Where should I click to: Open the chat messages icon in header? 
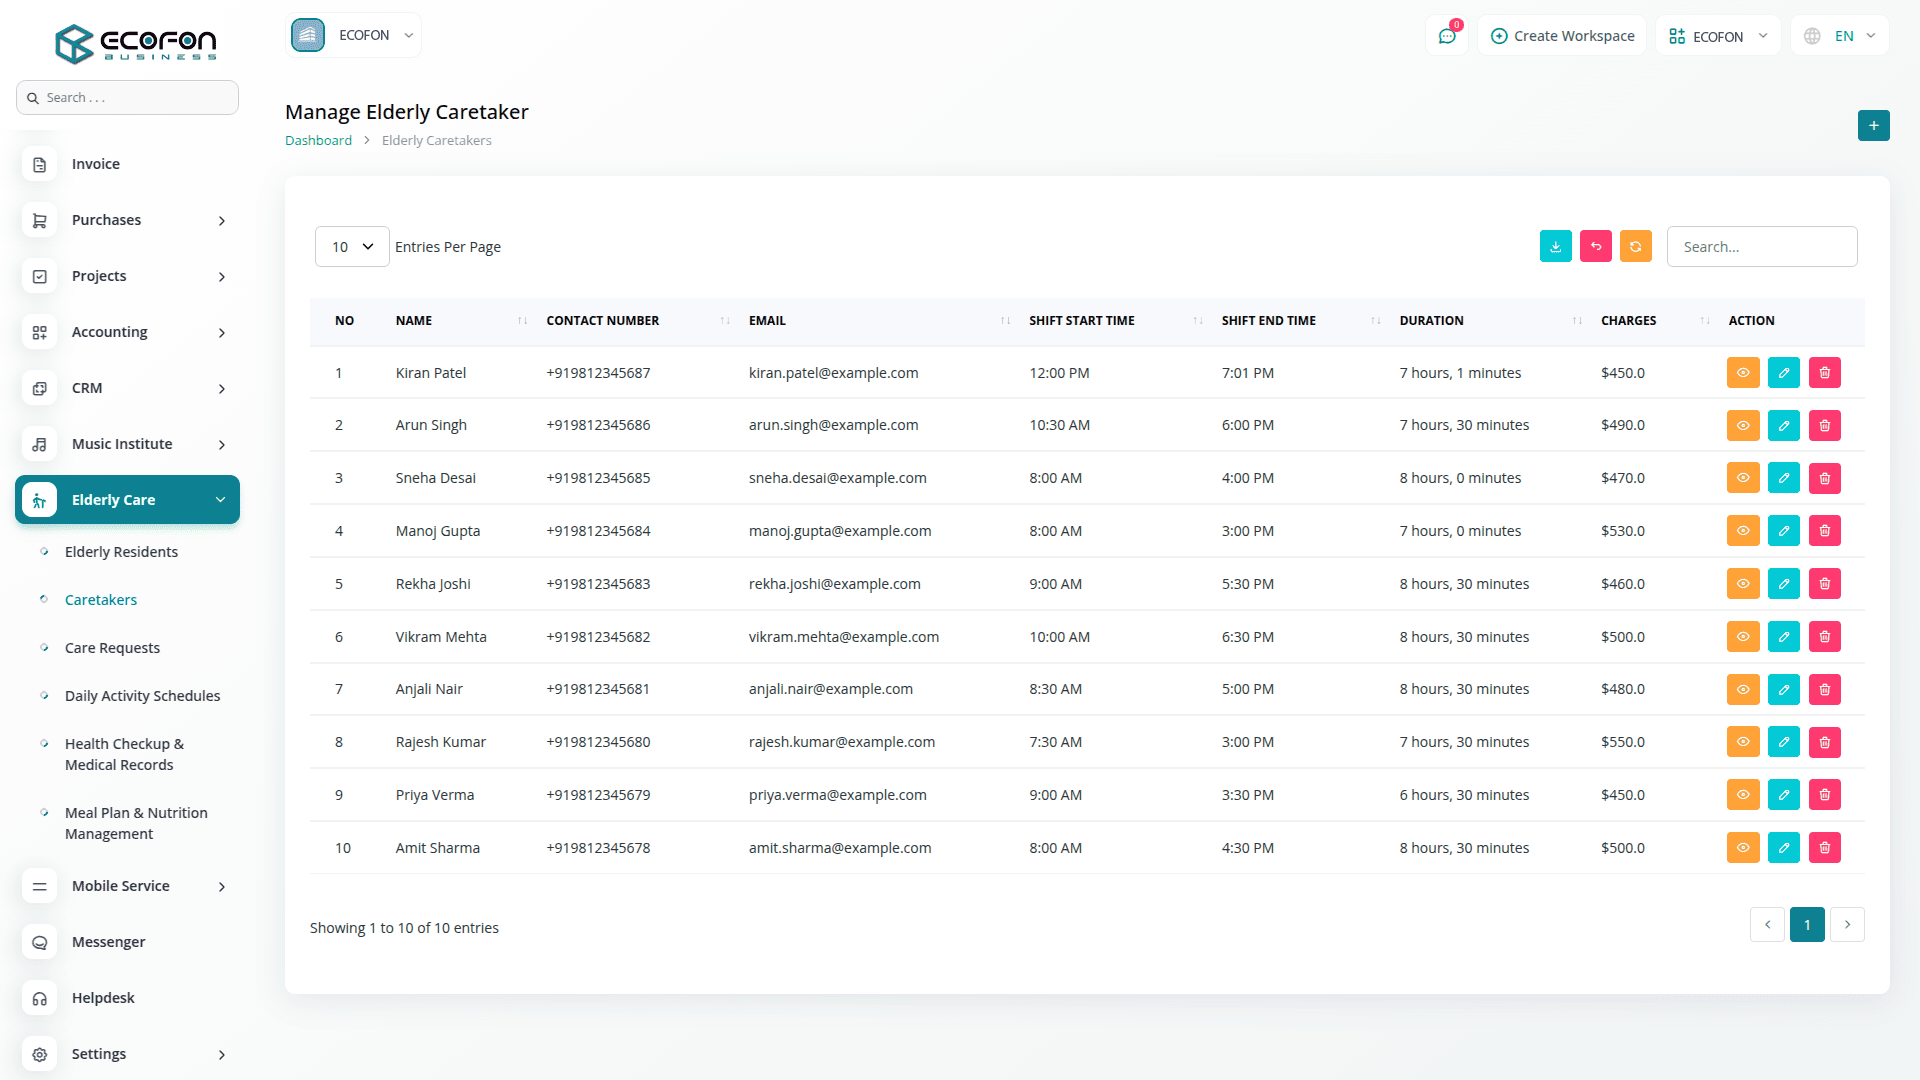[x=1446, y=36]
